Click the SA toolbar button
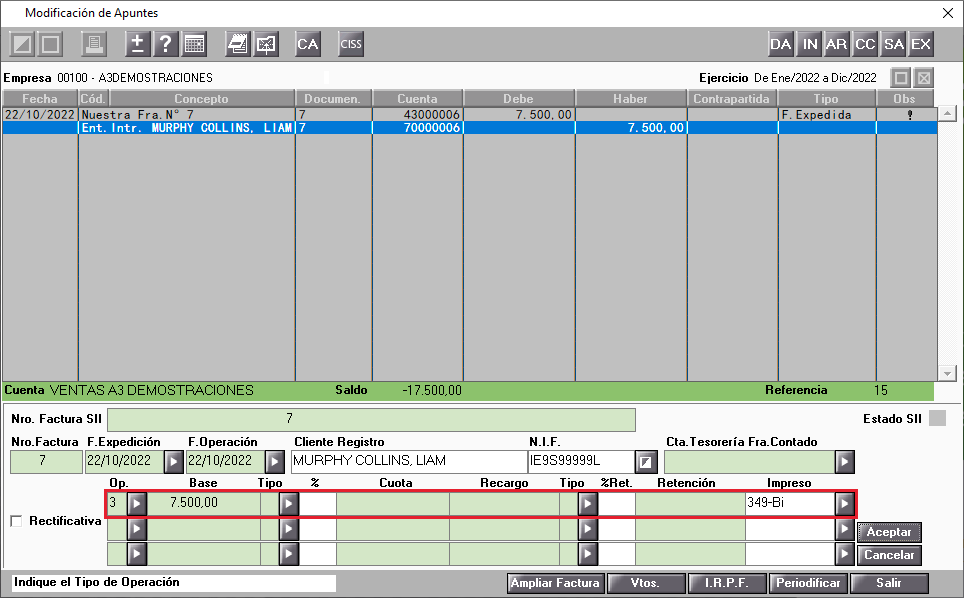 [x=893, y=44]
